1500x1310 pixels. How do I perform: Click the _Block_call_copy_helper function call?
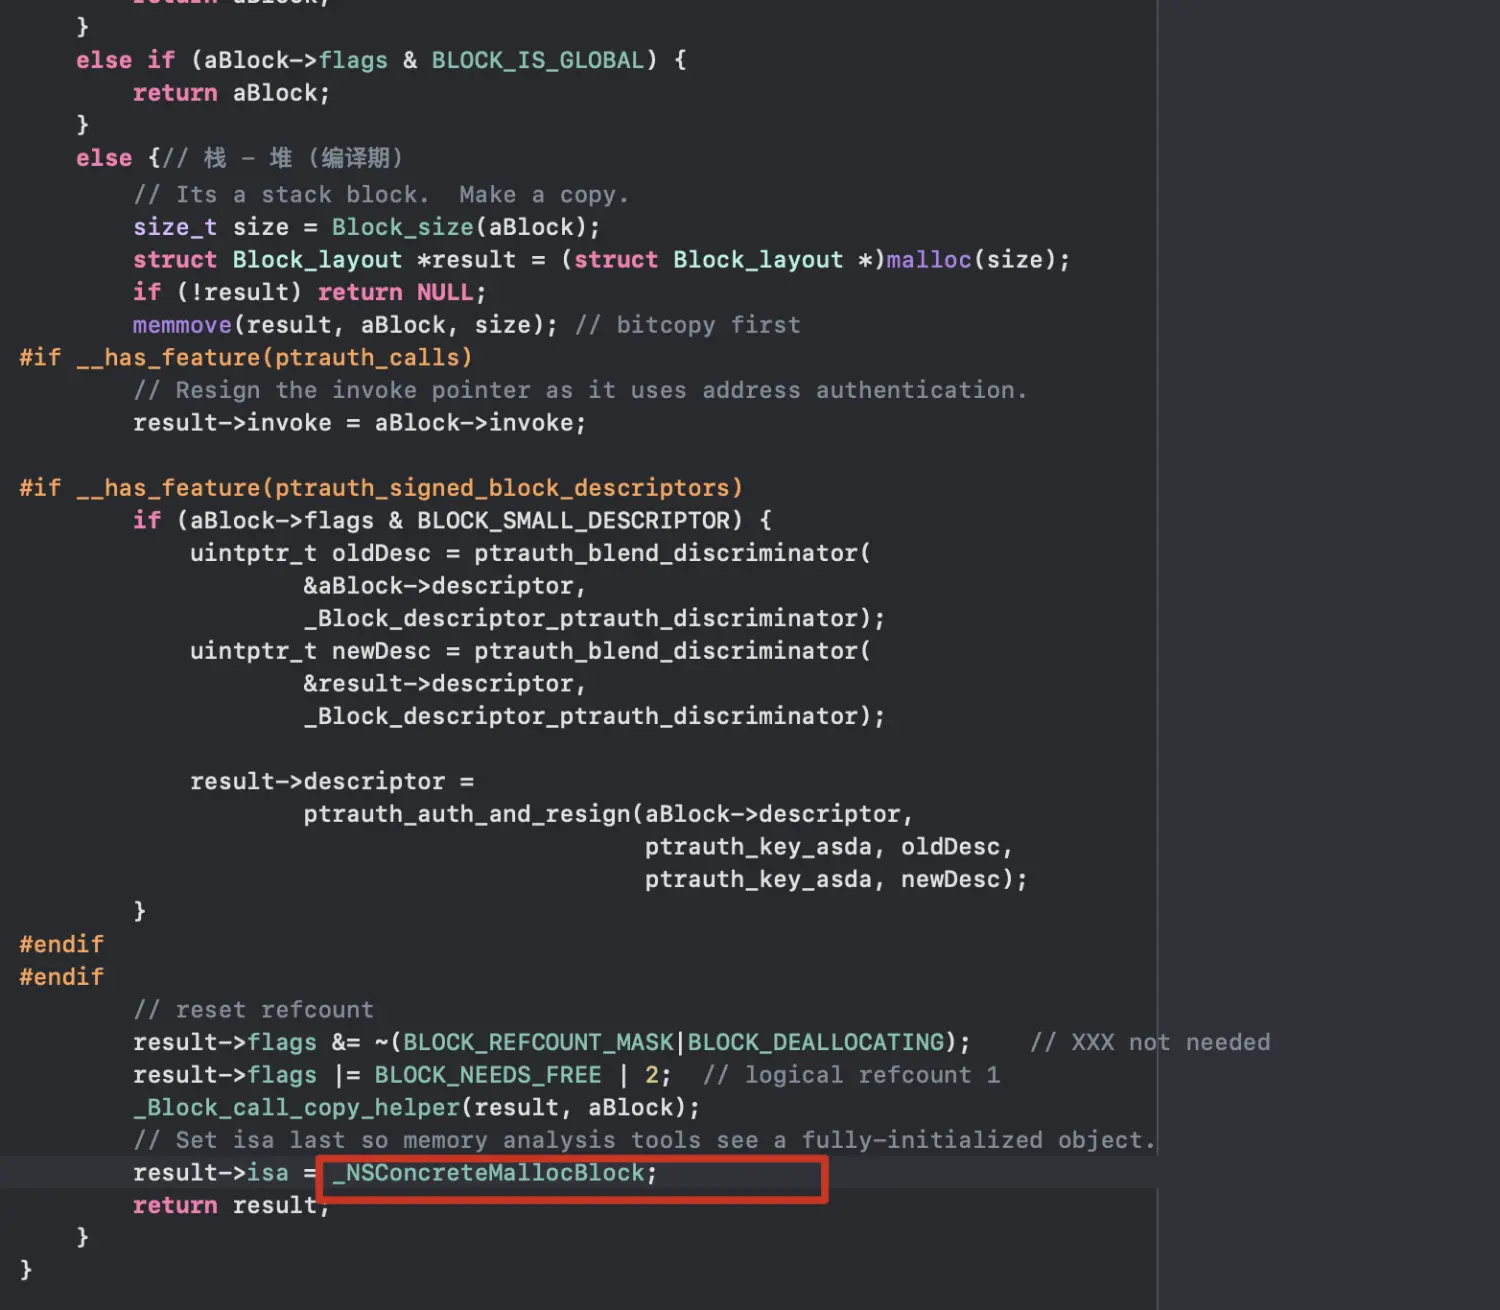point(297,1108)
